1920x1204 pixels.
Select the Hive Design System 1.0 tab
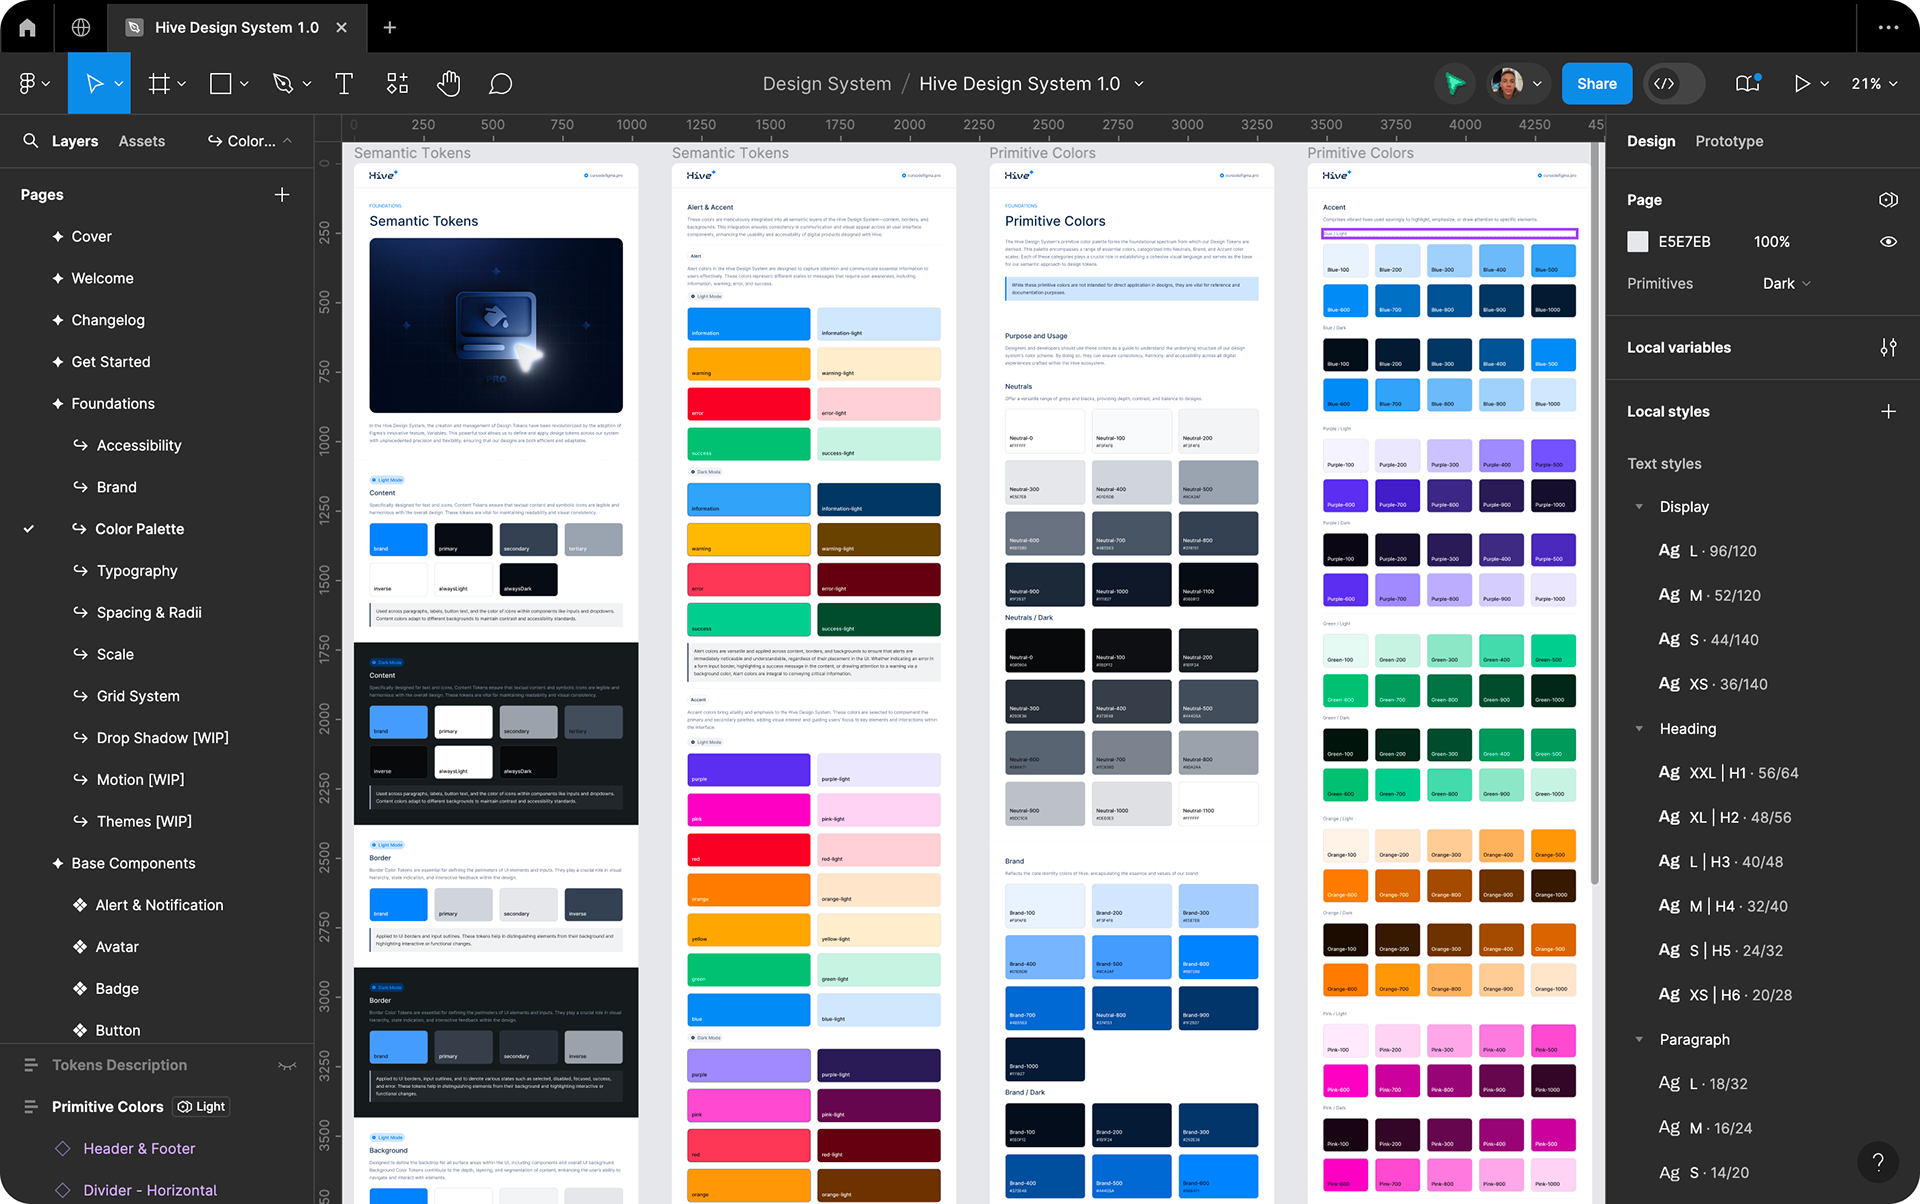[x=236, y=27]
